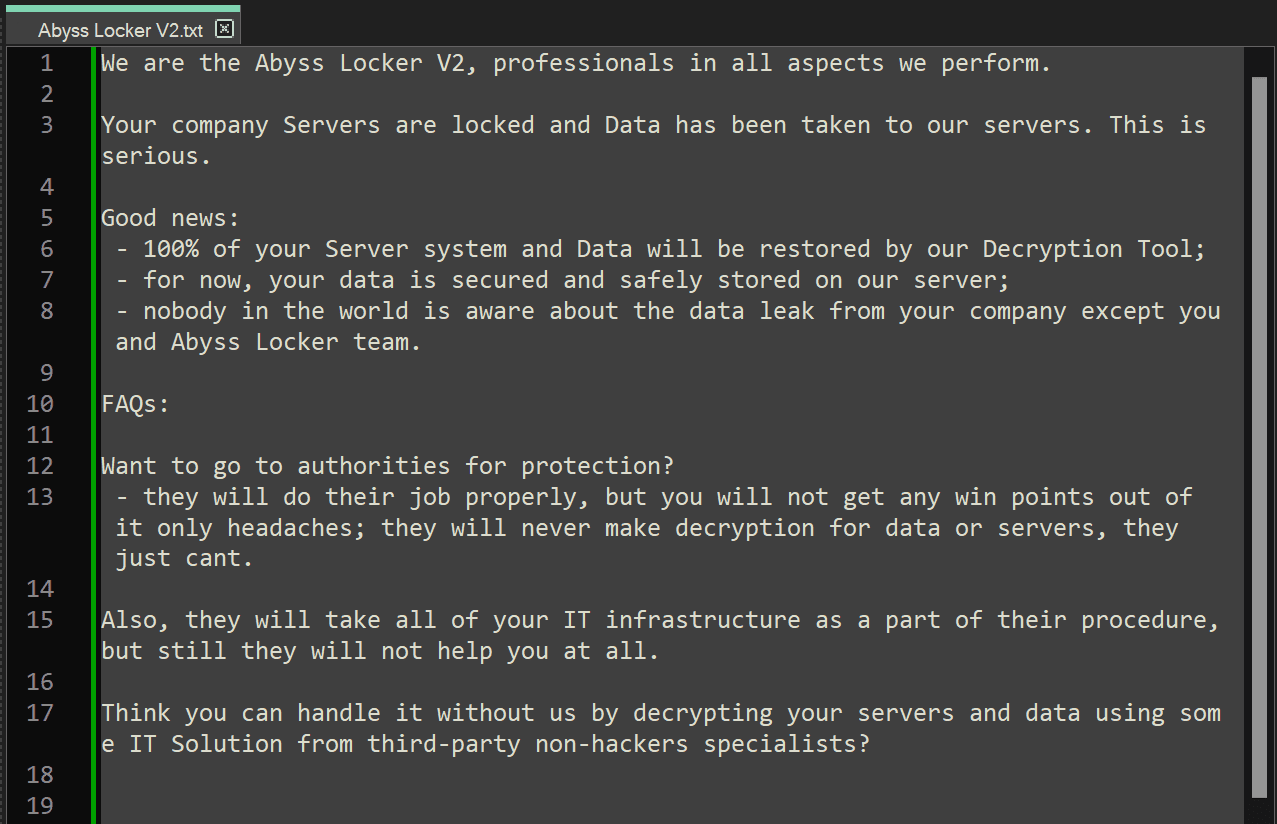Screen dimensions: 1277x824
Task: Click the vertical scrollbar thumb
Action: point(1258,436)
